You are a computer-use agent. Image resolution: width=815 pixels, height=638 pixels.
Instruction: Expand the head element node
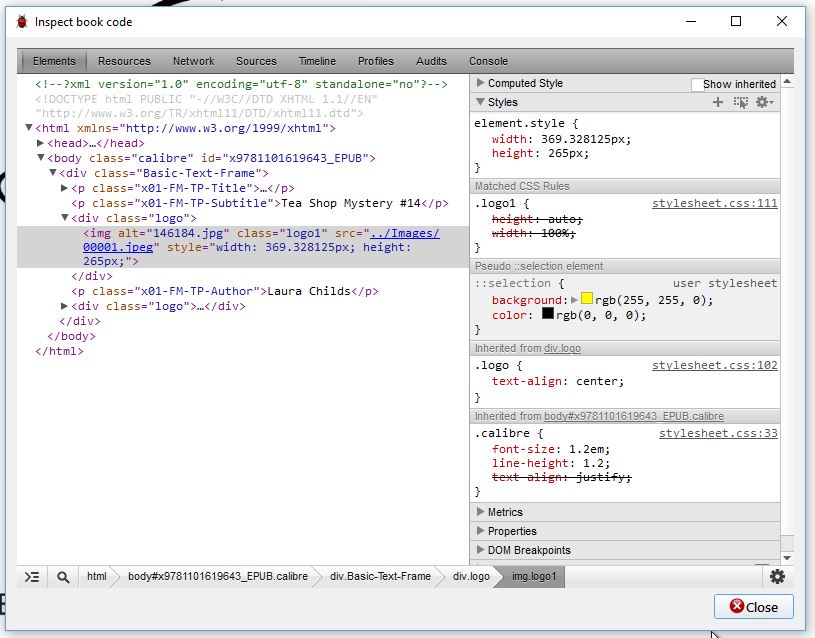(x=40, y=143)
